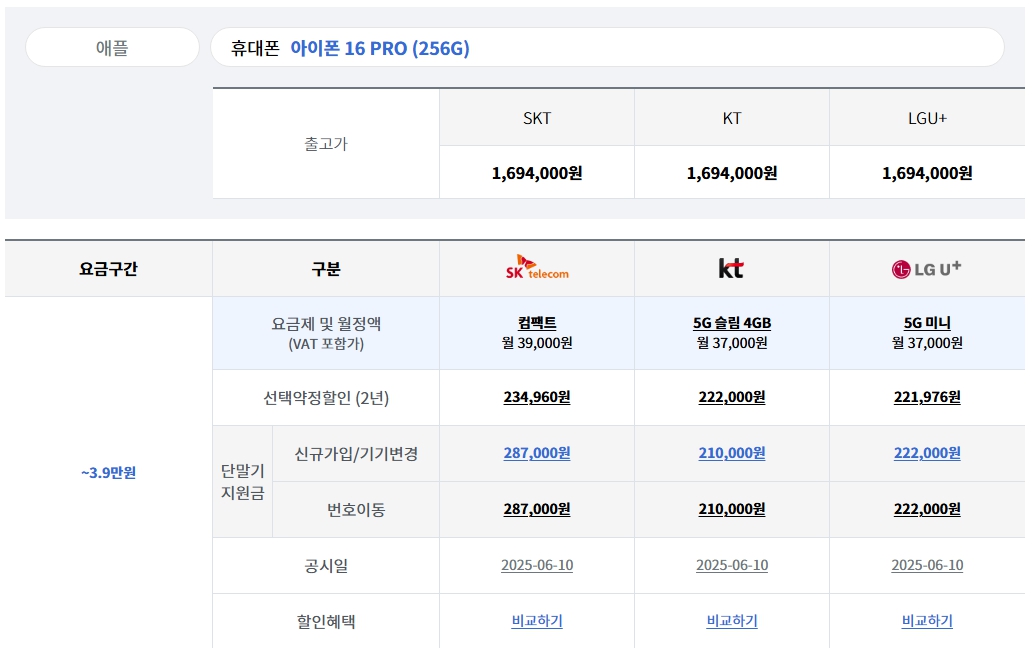Click the 선택약정할인 (2년) row label

click(326, 398)
